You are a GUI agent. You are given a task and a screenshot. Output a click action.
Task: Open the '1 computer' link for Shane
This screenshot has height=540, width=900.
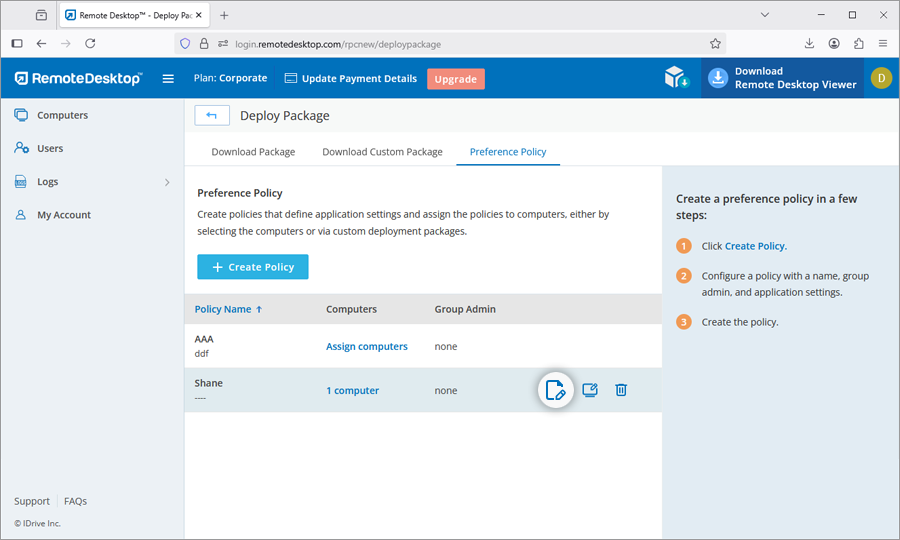coord(352,390)
